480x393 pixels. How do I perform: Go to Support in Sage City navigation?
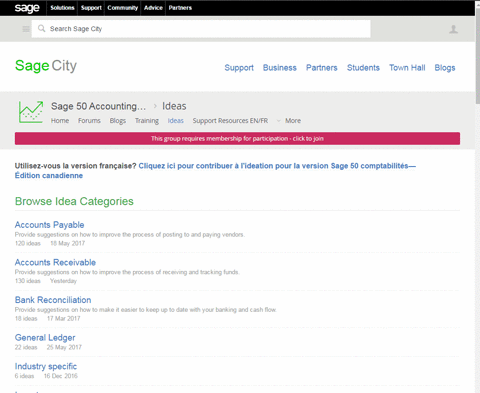point(239,68)
